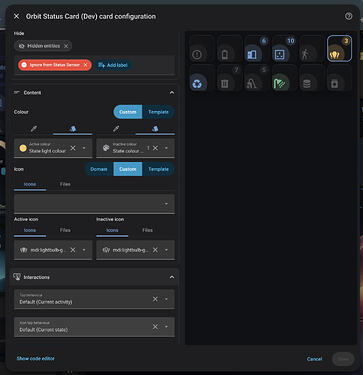Clear the Inactive icon value
Image resolution: width=363 pixels, height=375 pixels.
point(155,250)
